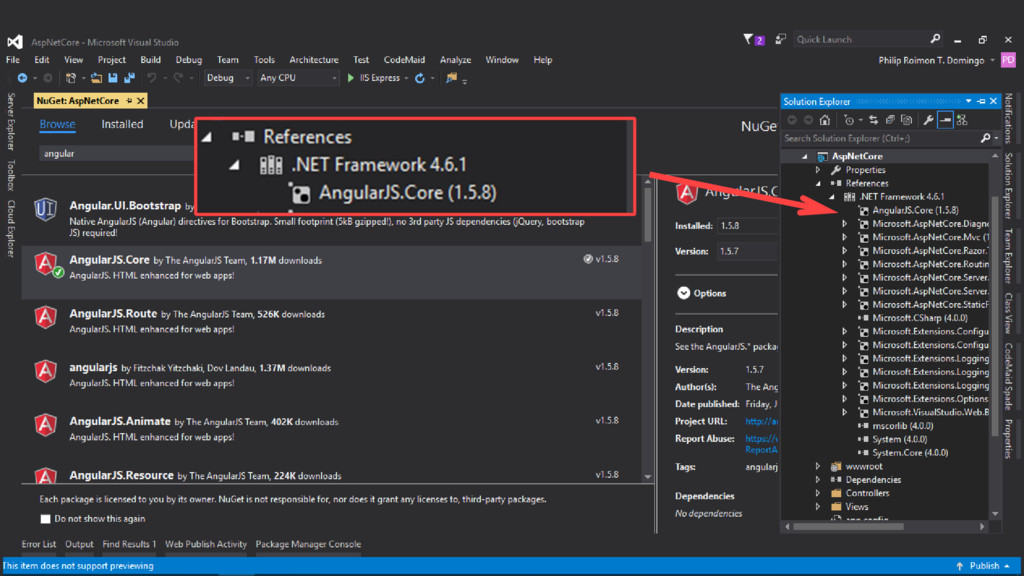
Task: Click the Redo arrow icon
Action: [x=178, y=78]
